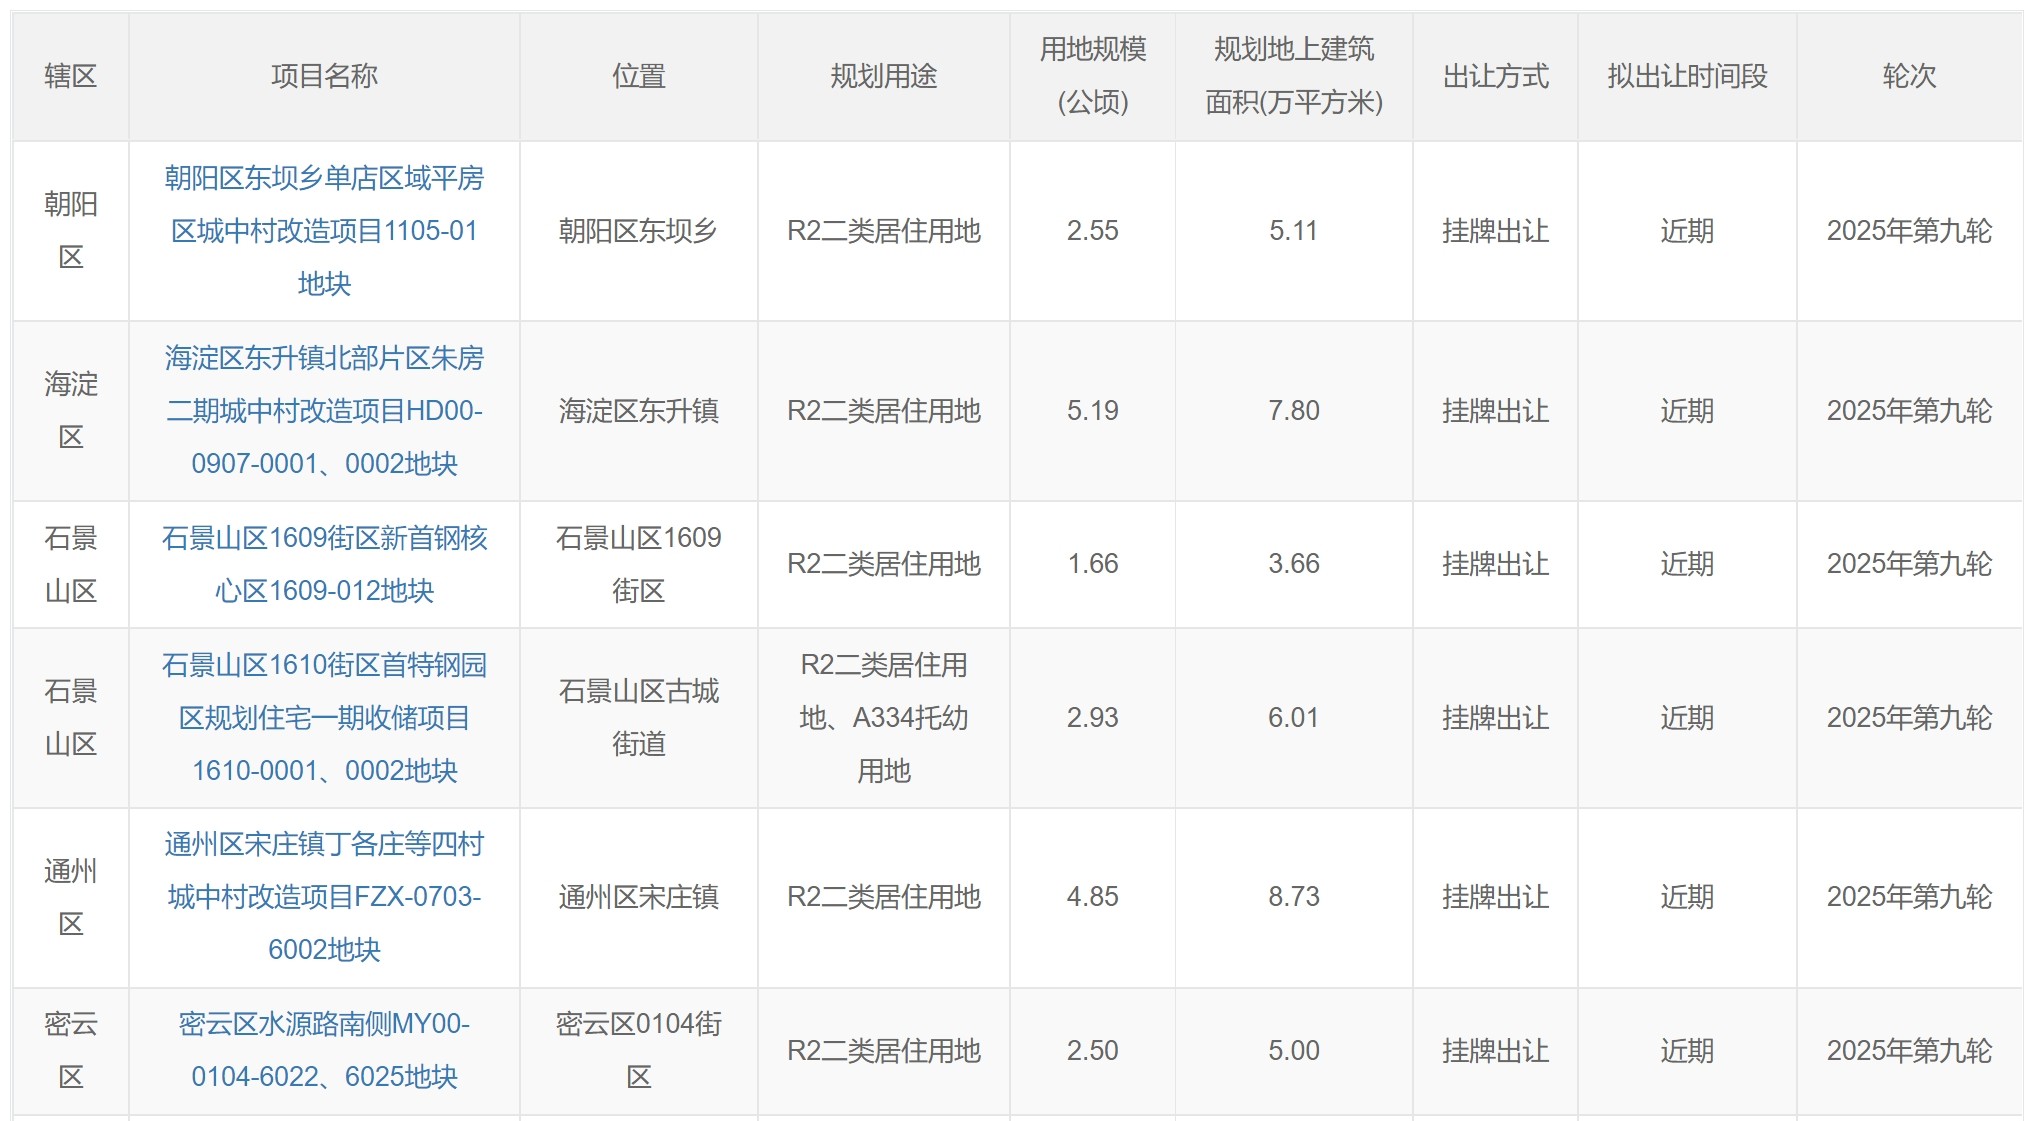Click the 拟出让时间段 column header
Viewport: 2041px width, 1121px height.
1687,76
